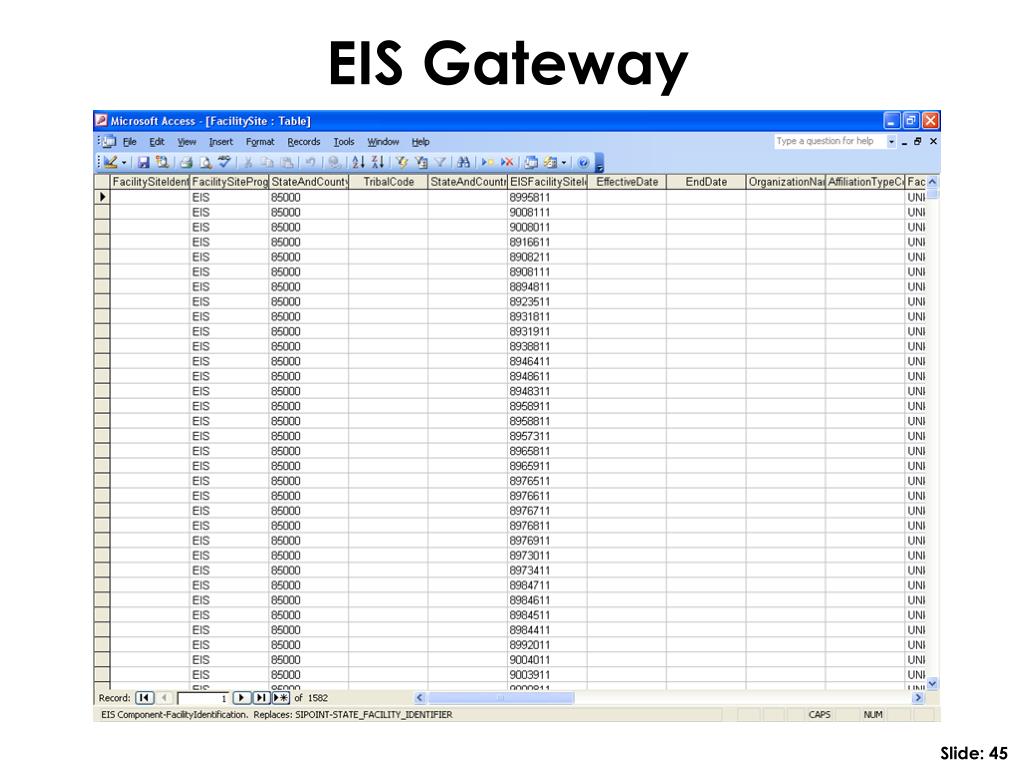Click the File Search icon

click(162, 162)
